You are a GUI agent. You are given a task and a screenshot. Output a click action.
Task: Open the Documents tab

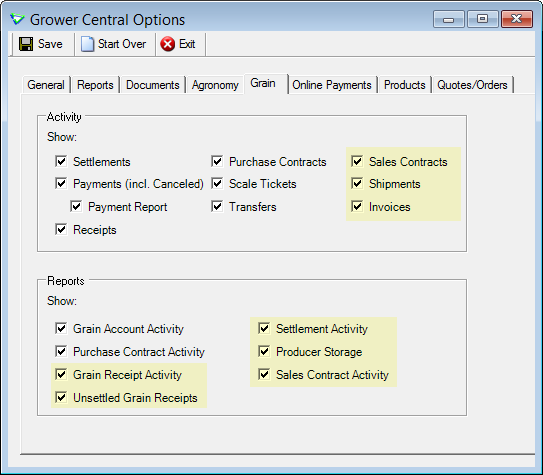click(153, 85)
